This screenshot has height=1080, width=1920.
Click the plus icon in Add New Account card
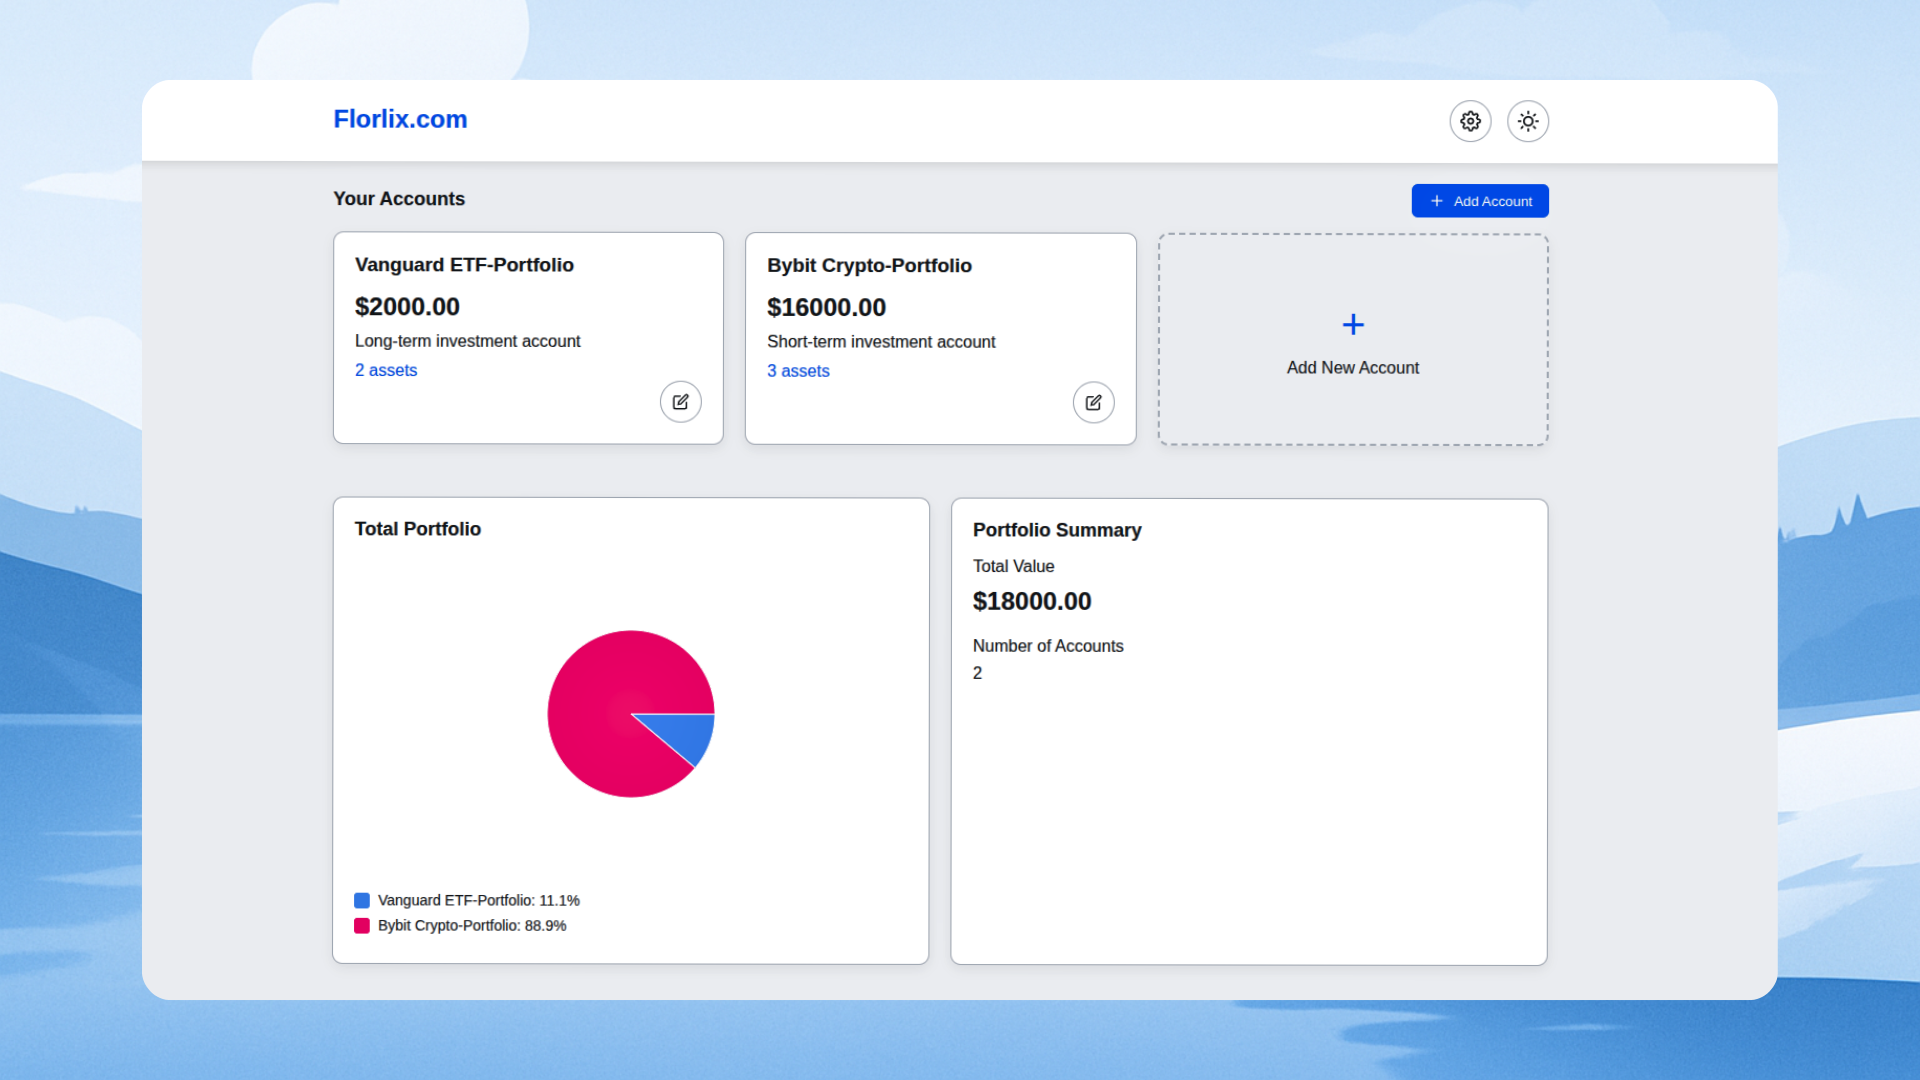click(x=1353, y=325)
